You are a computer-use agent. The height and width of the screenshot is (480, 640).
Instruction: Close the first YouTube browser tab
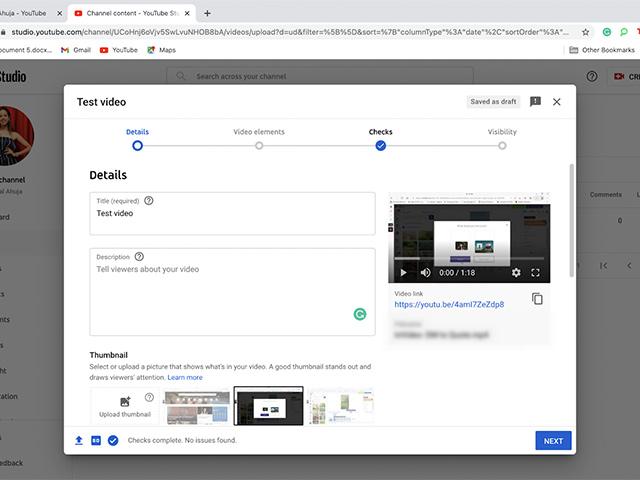pos(60,13)
